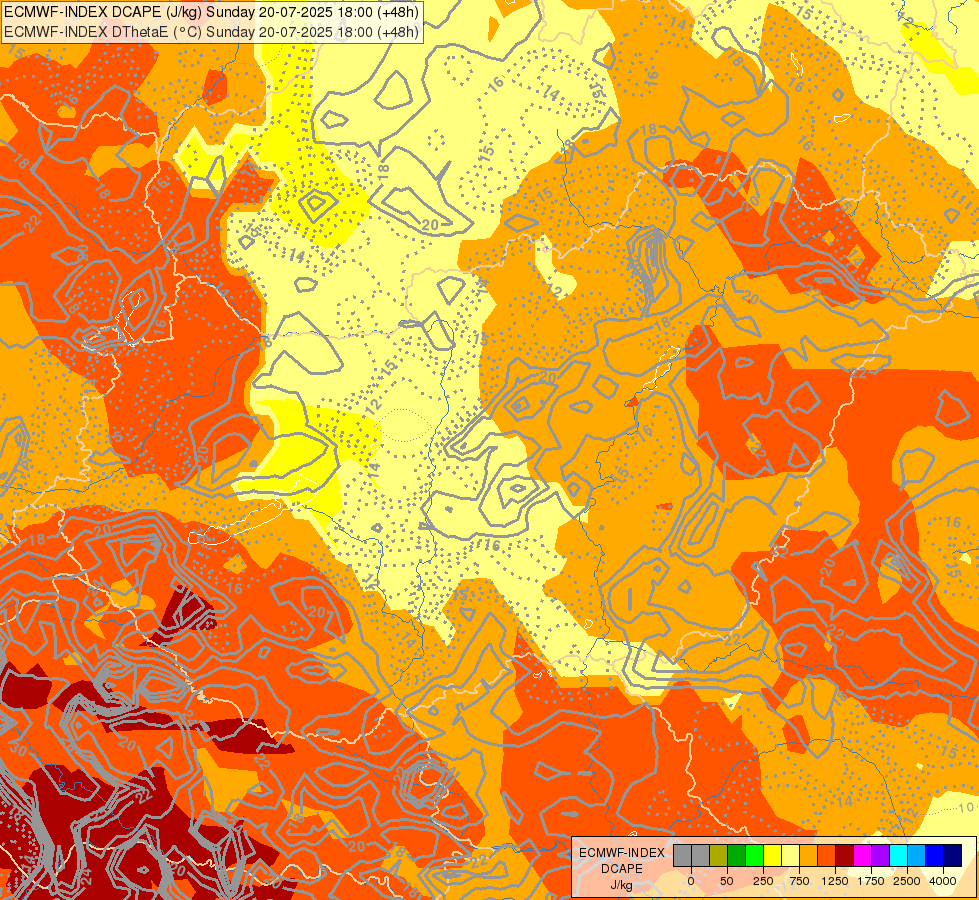Select the bright green legend swatch

tap(754, 855)
